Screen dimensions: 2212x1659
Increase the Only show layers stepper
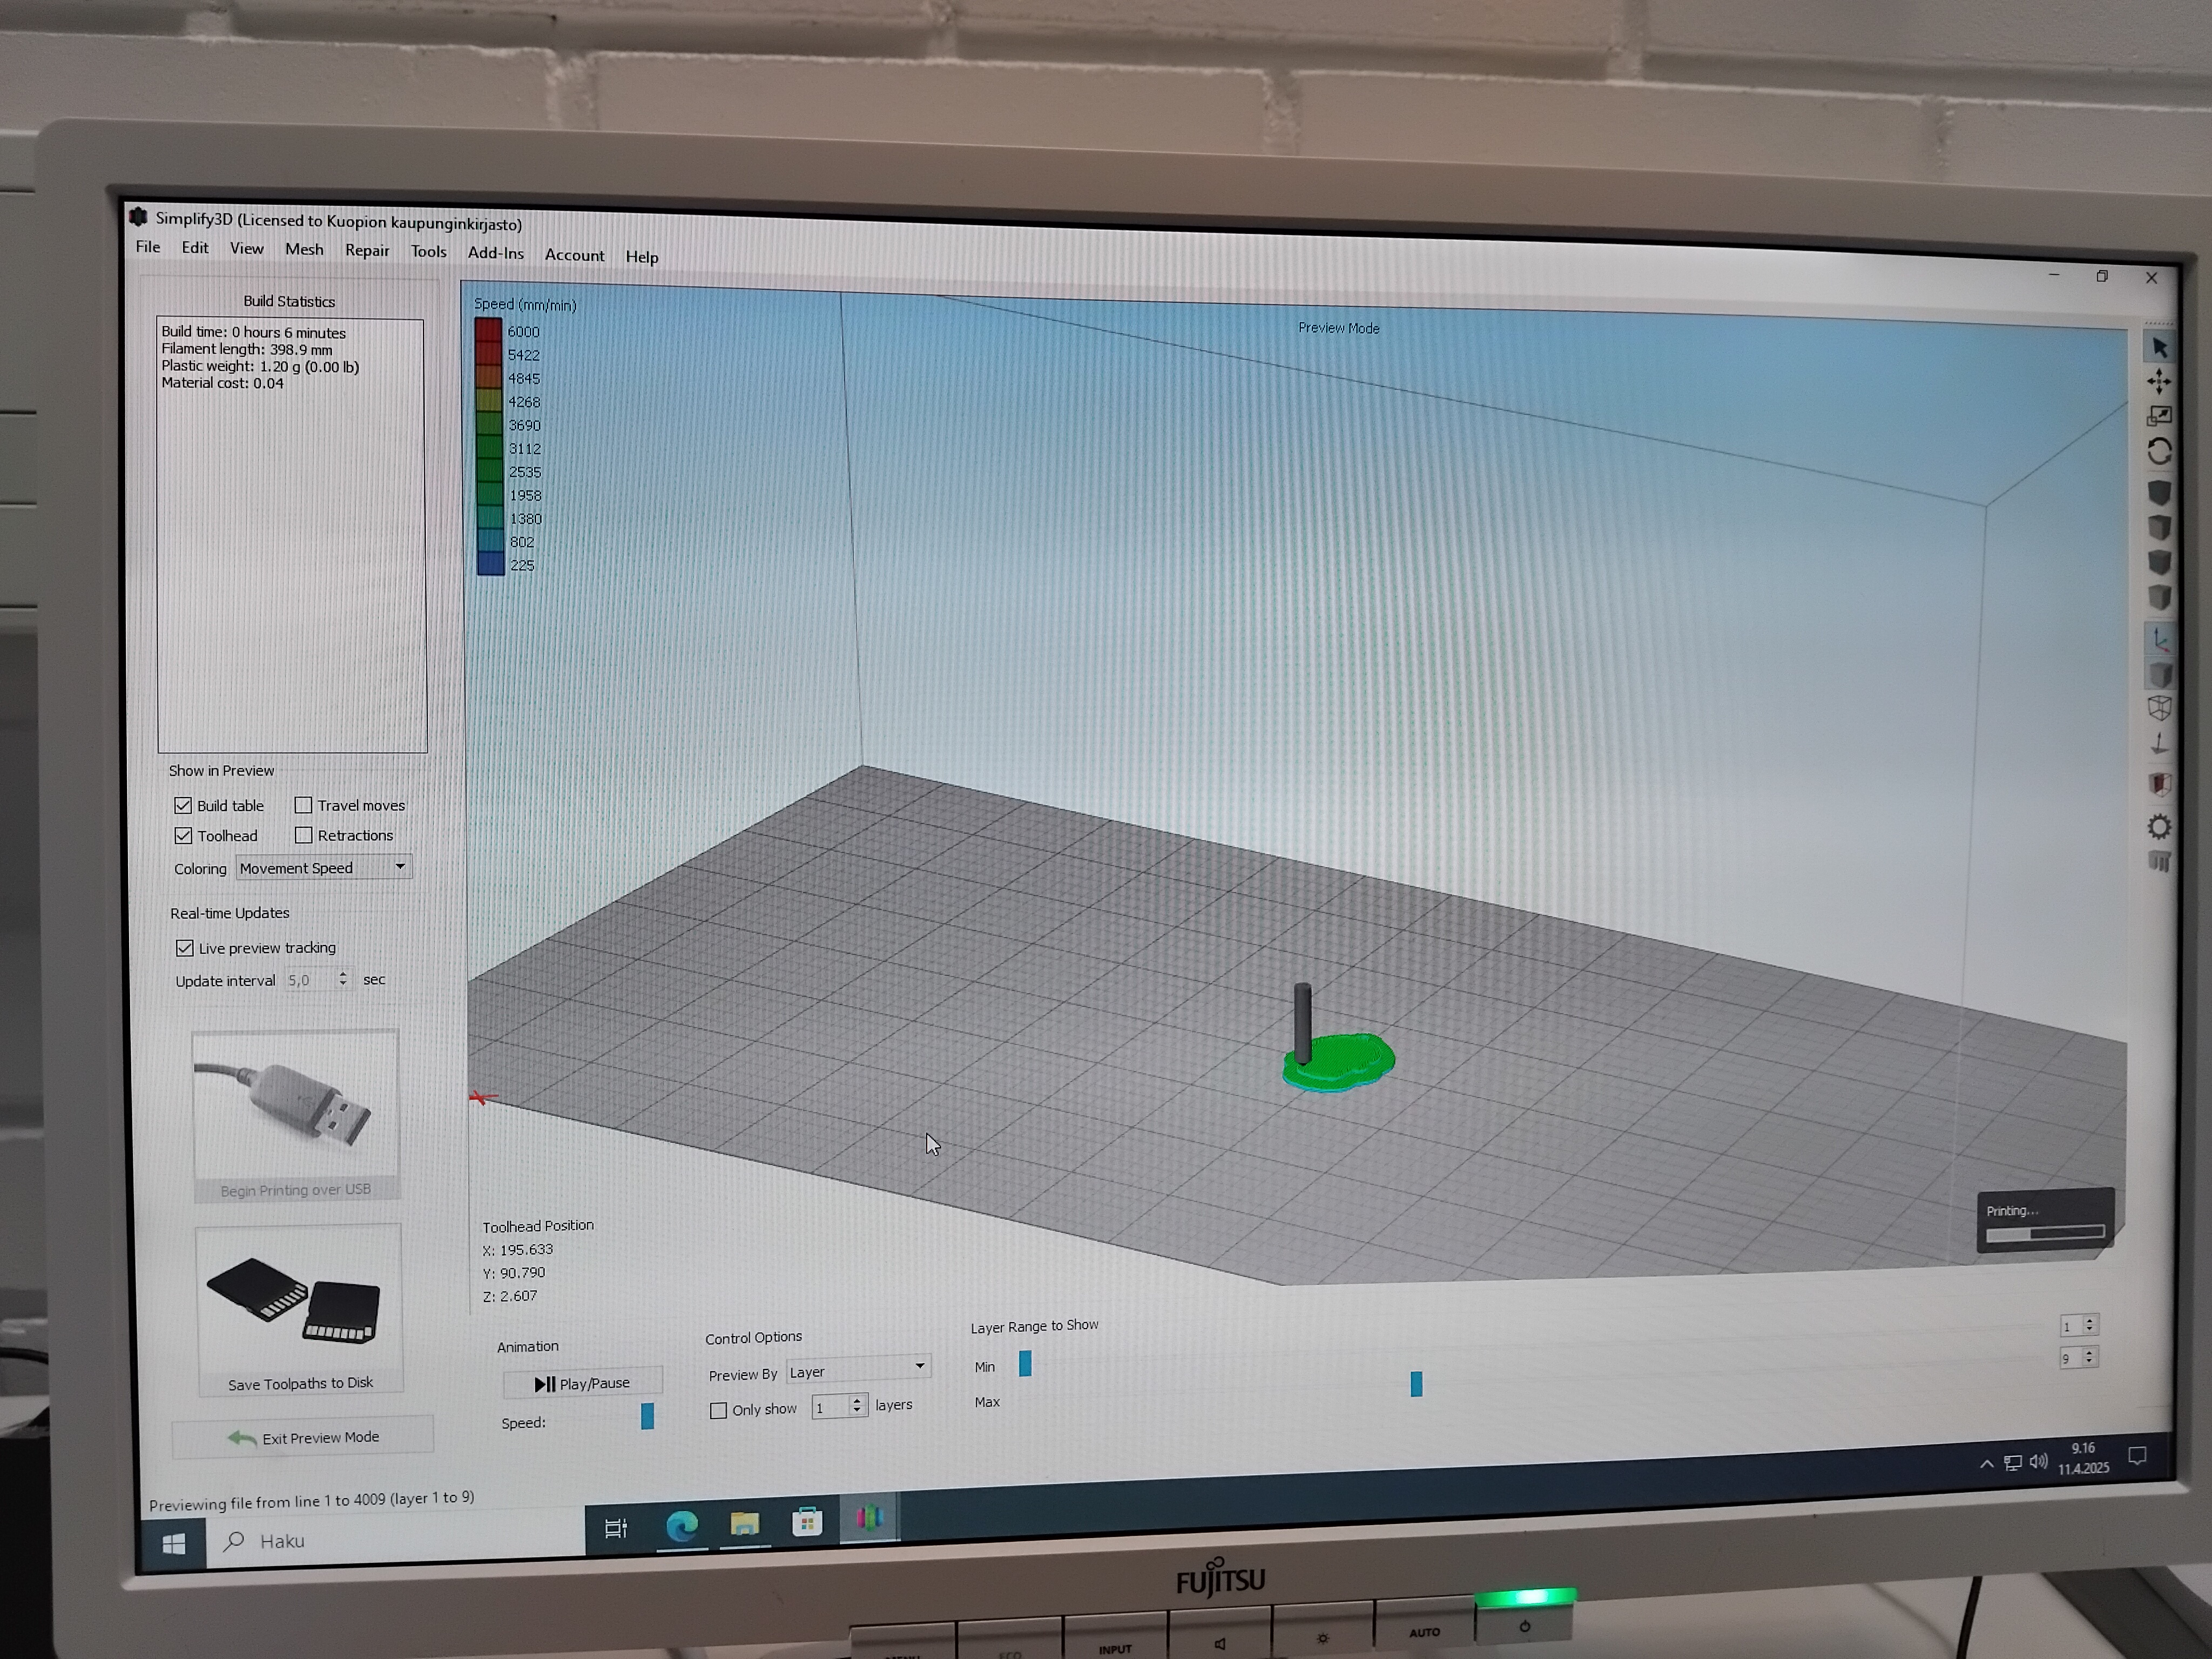coord(857,1400)
